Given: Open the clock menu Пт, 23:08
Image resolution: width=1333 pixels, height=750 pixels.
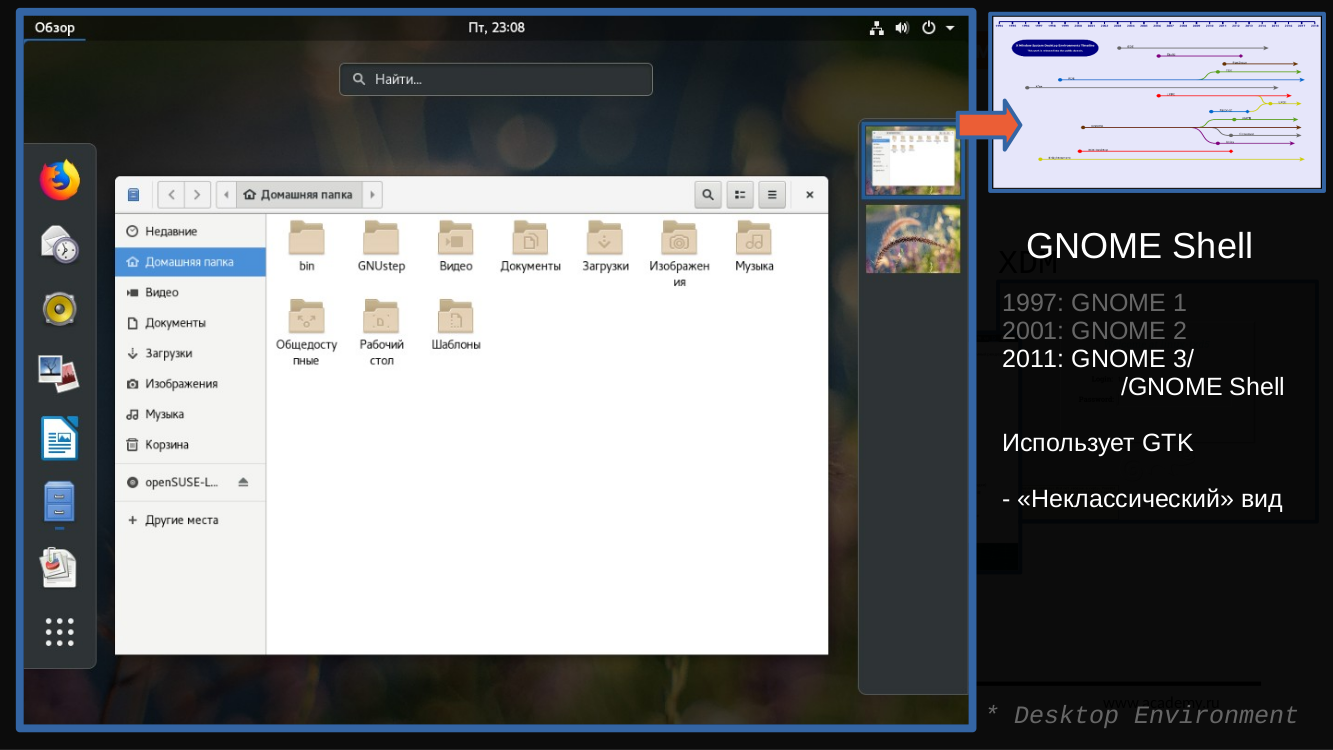Looking at the screenshot, I should coord(497,28).
